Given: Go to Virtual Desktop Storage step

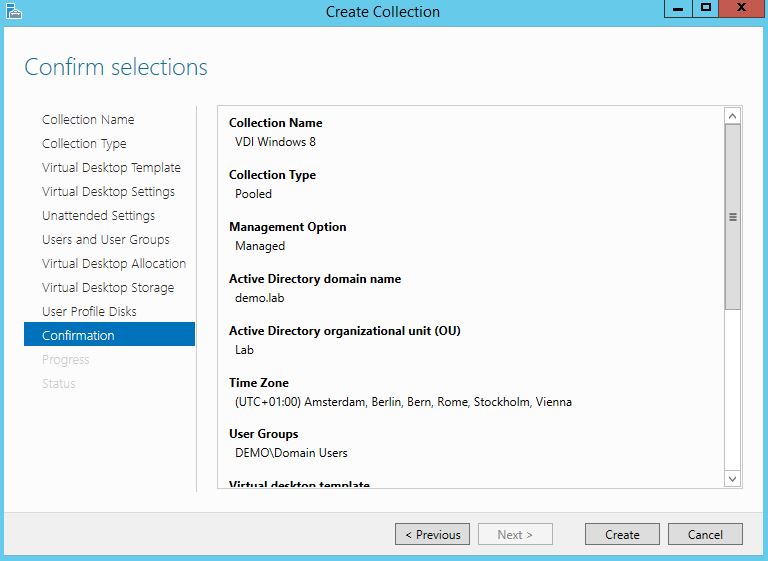Looking at the screenshot, I should tap(108, 288).
